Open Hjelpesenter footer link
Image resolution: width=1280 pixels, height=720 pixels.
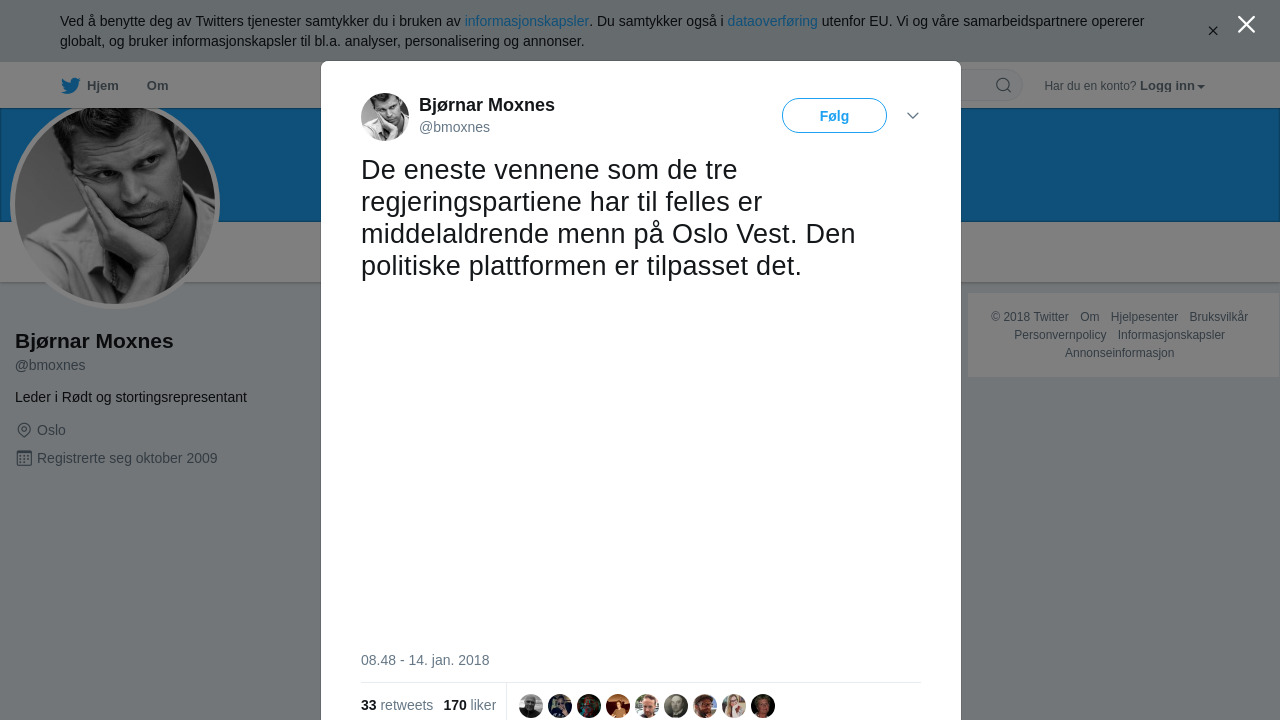[x=1144, y=317]
